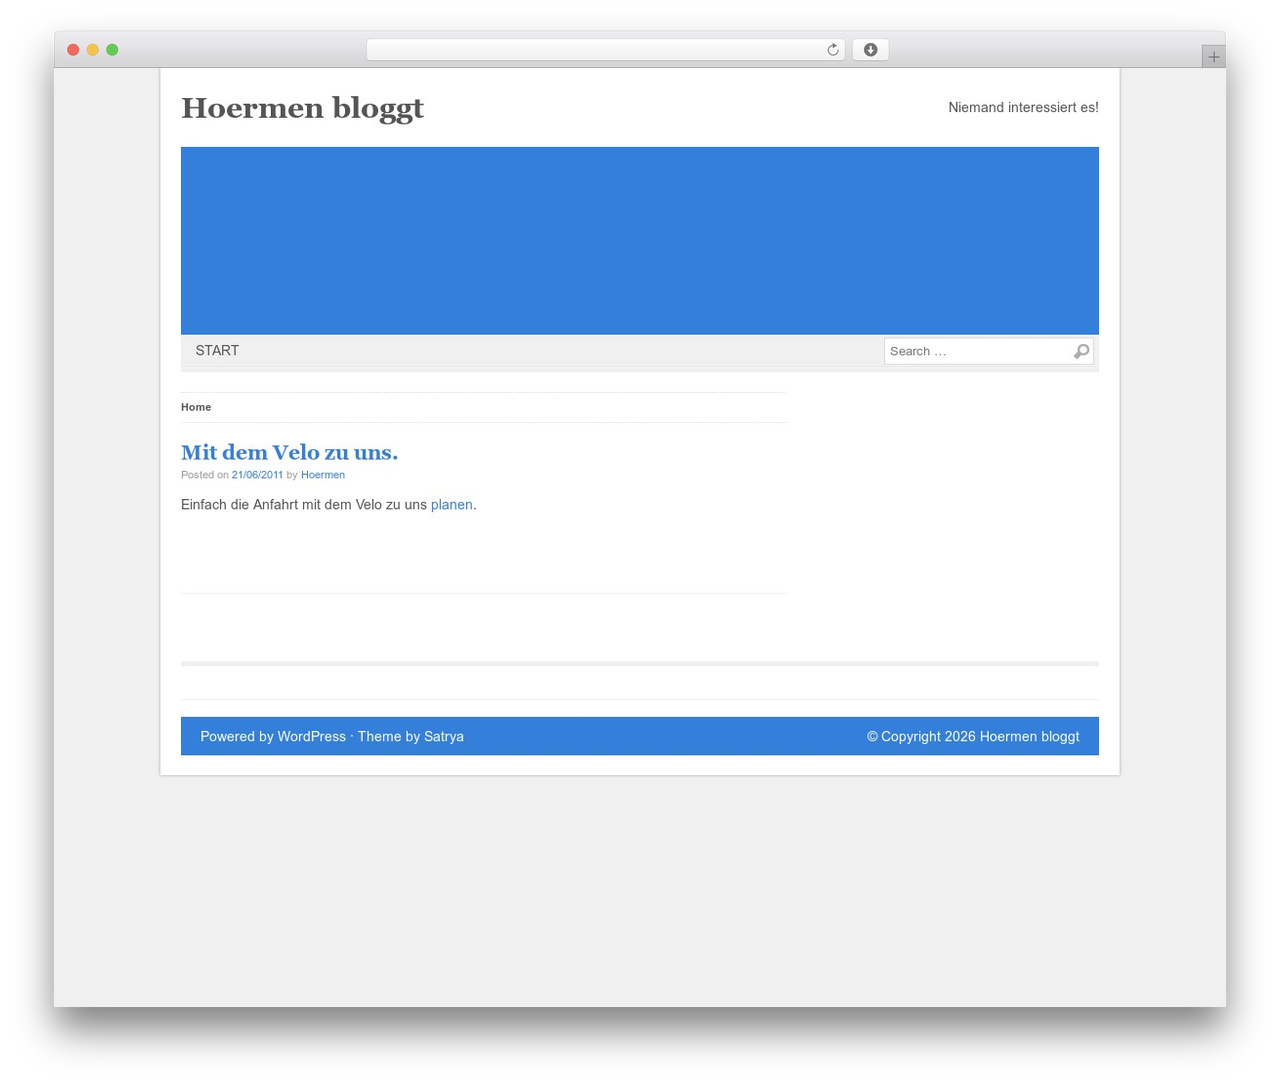Open a new tab with the plus button
The width and height of the screenshot is (1280, 1084).
coord(1213,57)
